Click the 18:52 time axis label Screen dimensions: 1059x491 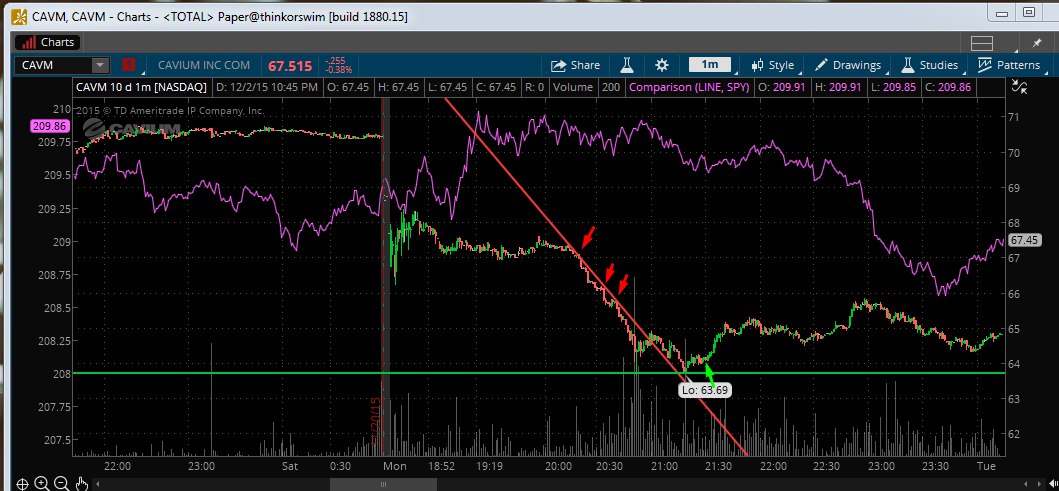pyautogui.click(x=440, y=466)
